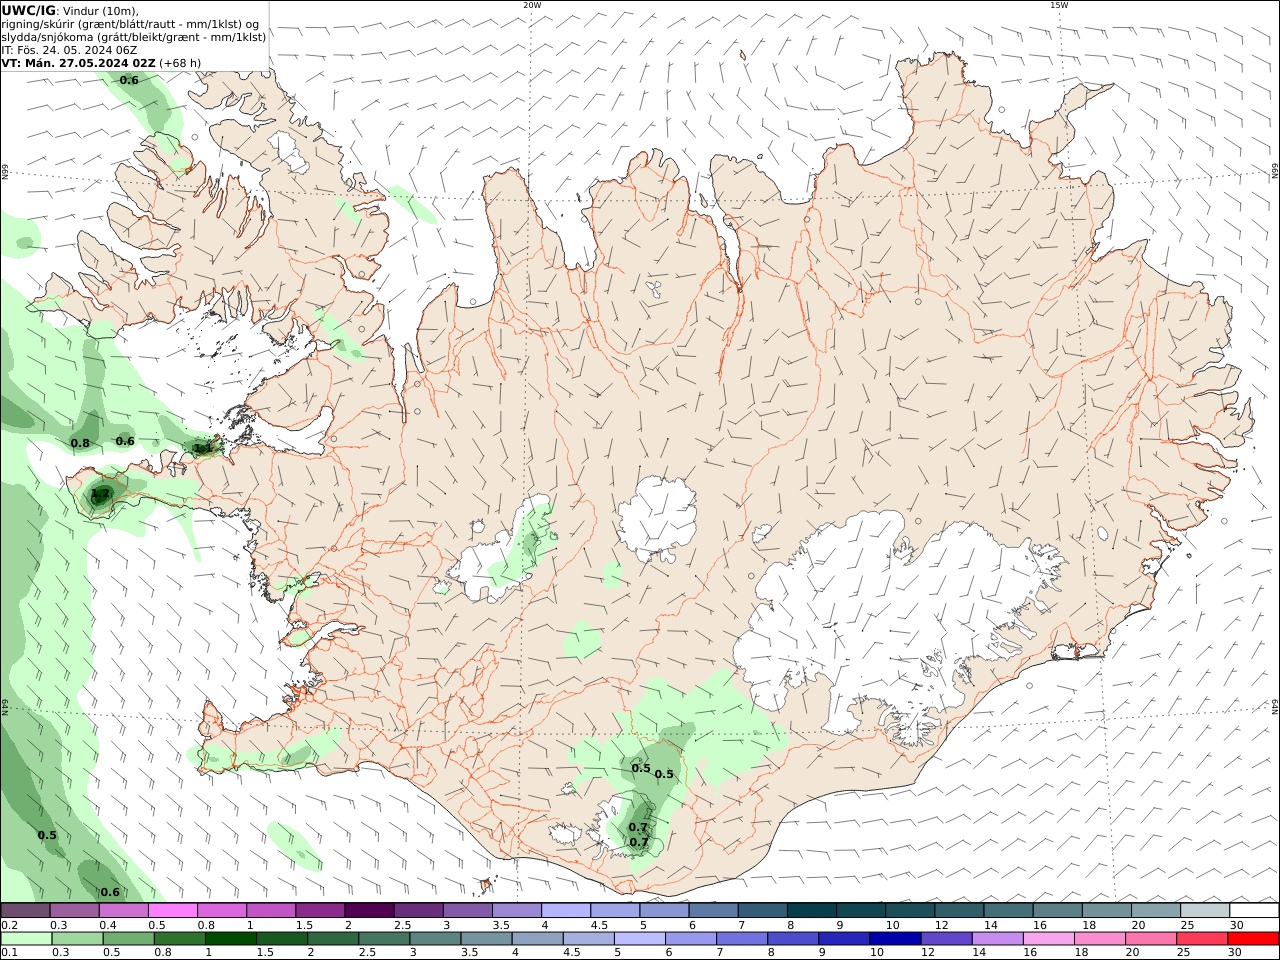Click the '0.1' legend scale label
This screenshot has width=1280, height=960.
tap(9, 953)
